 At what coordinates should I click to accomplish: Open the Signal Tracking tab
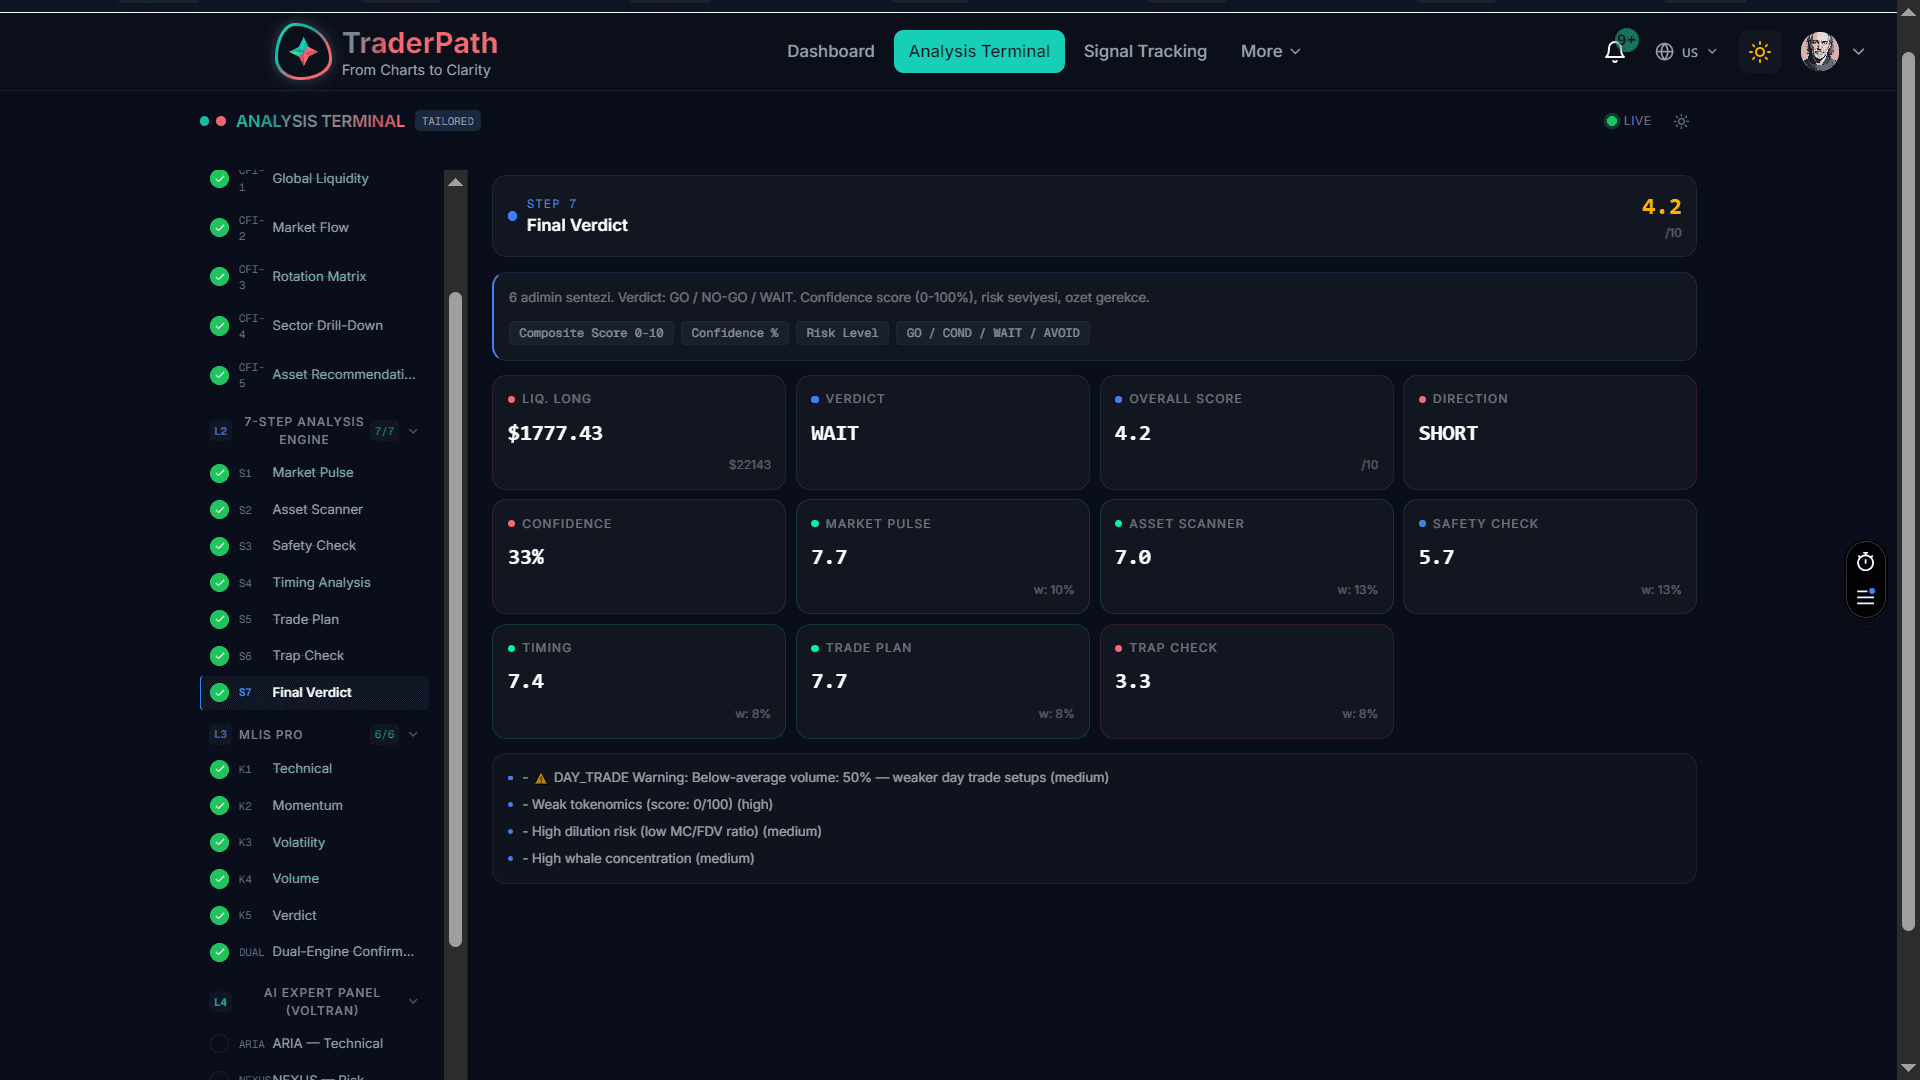(1145, 51)
